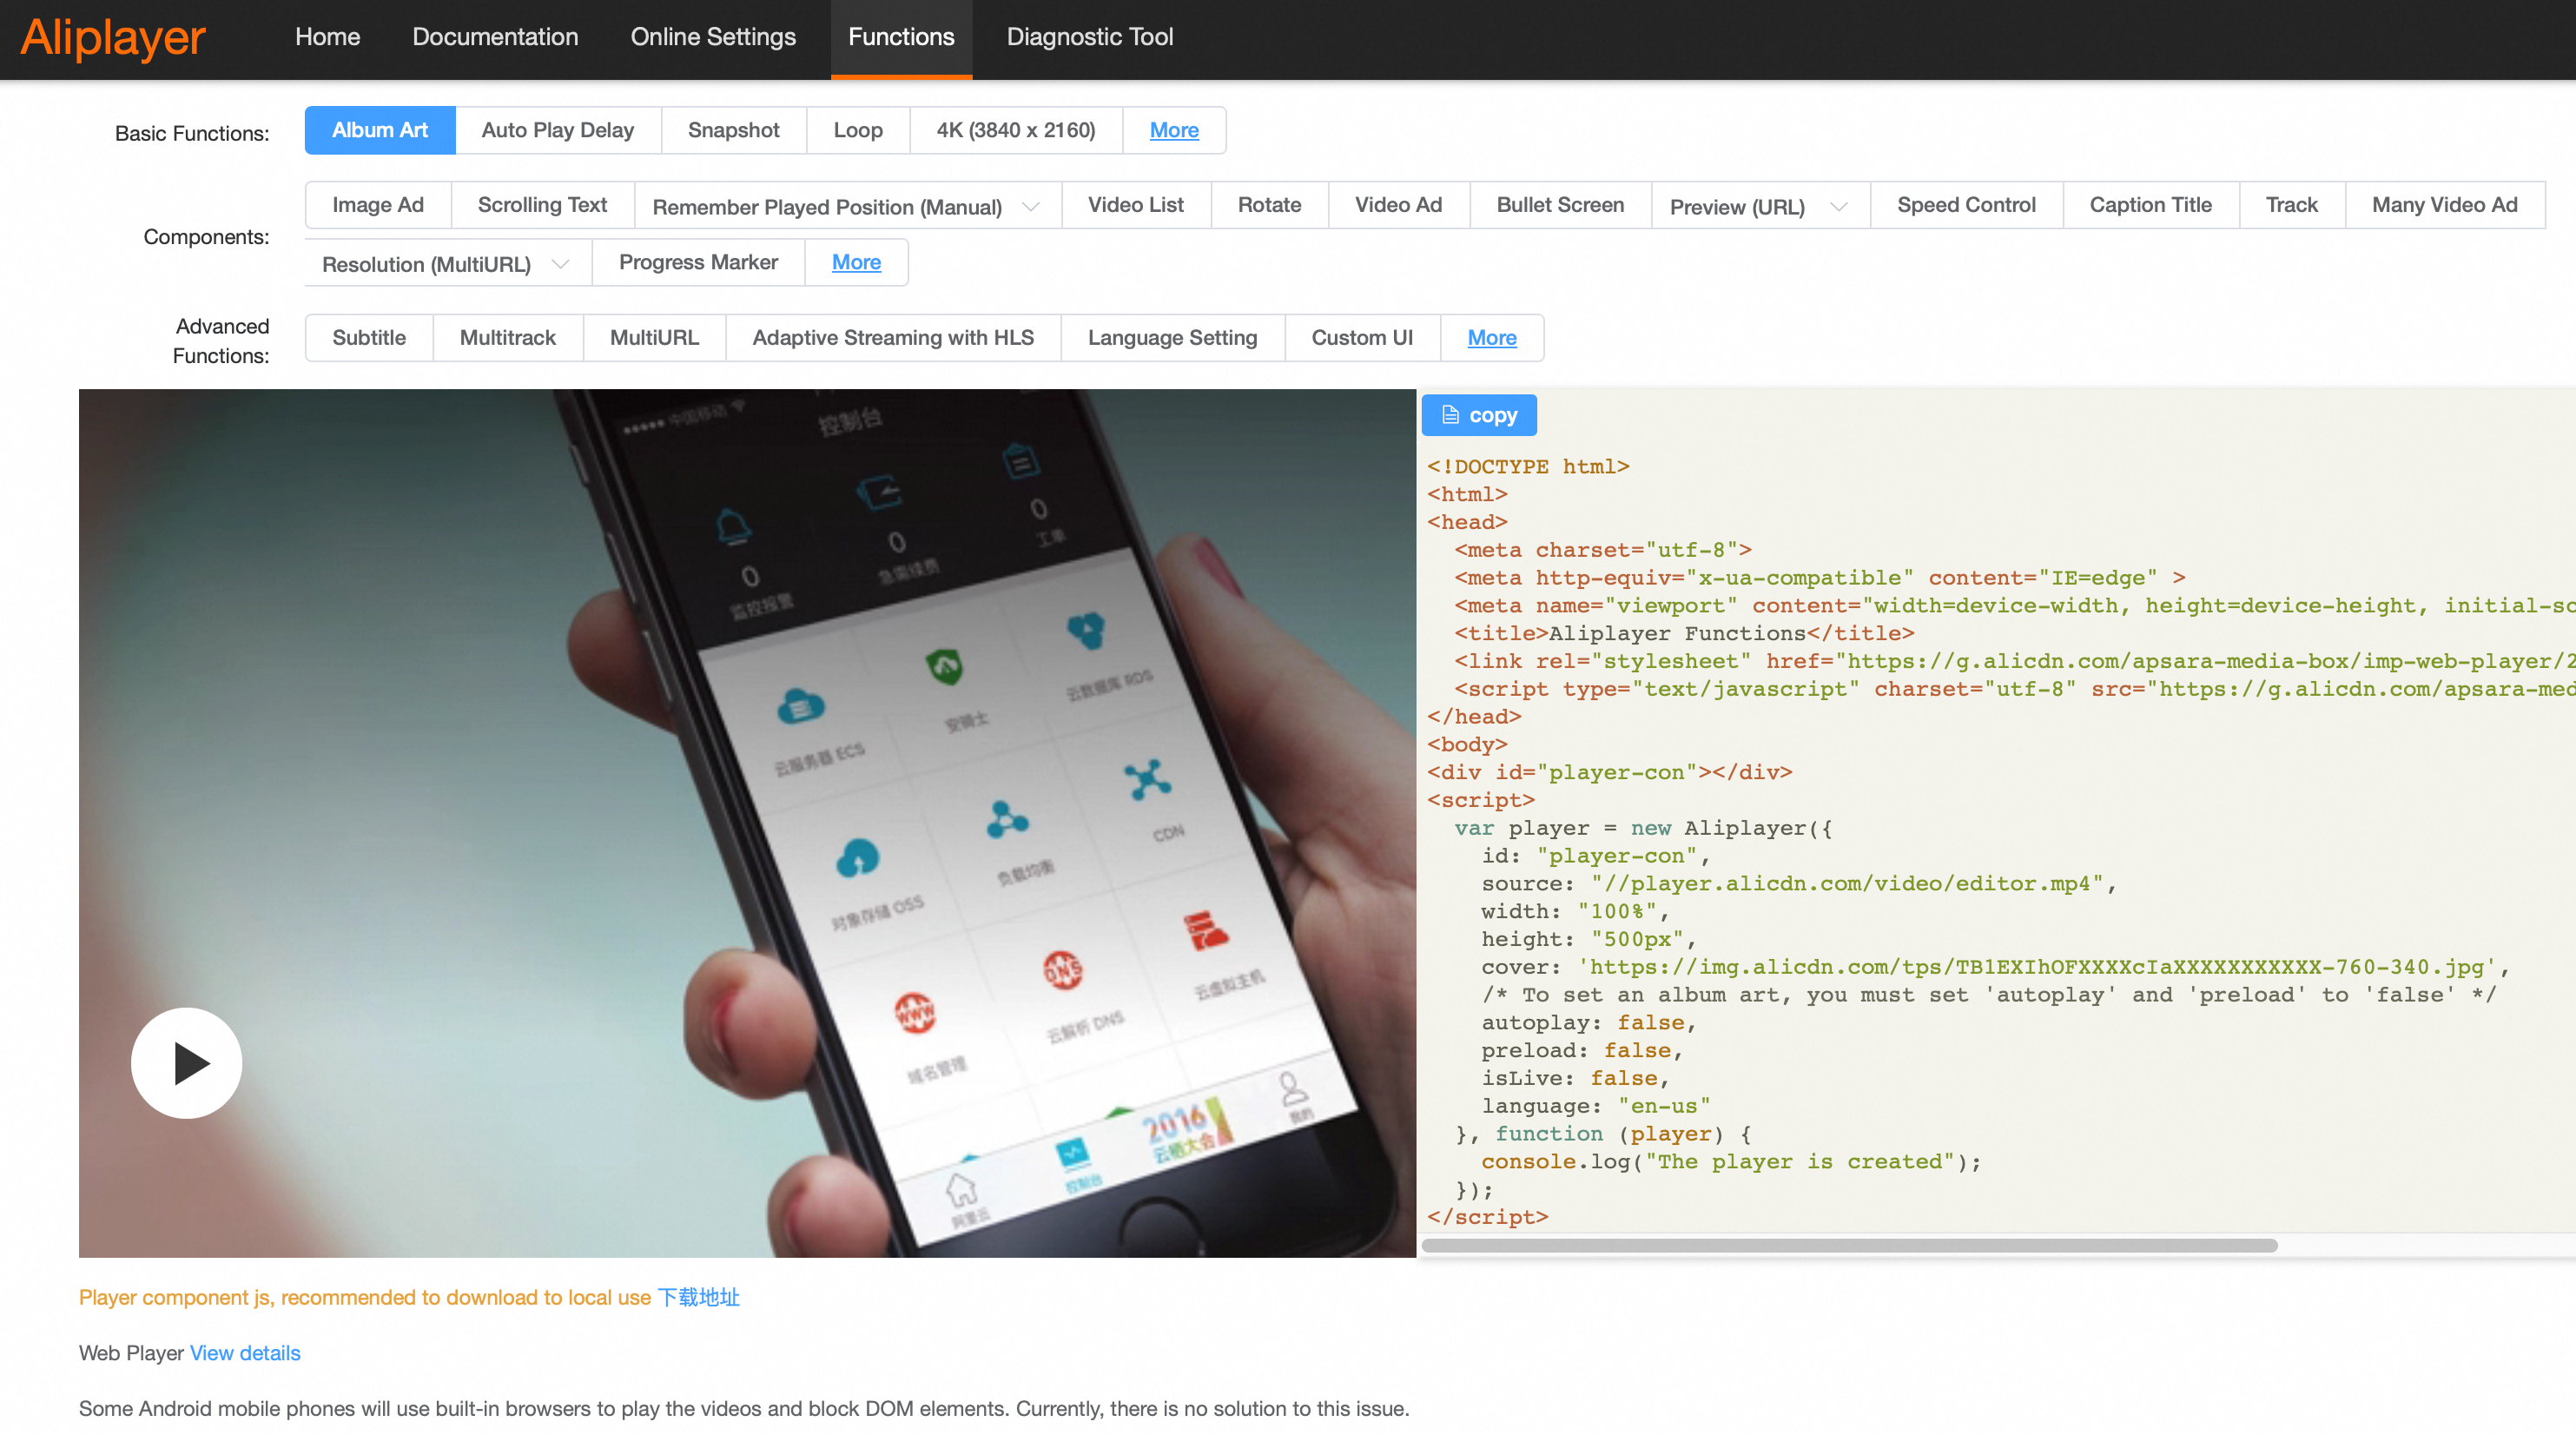This screenshot has height=1435, width=2576.
Task: Select the Album Art function
Action: 379,130
